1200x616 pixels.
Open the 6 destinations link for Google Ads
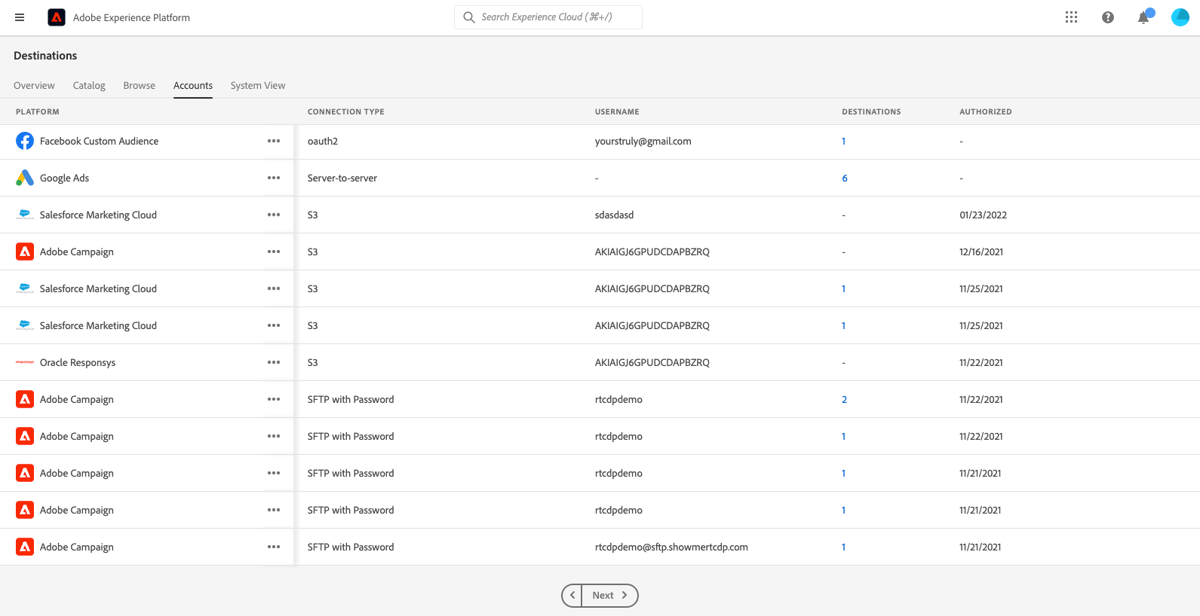(843, 177)
